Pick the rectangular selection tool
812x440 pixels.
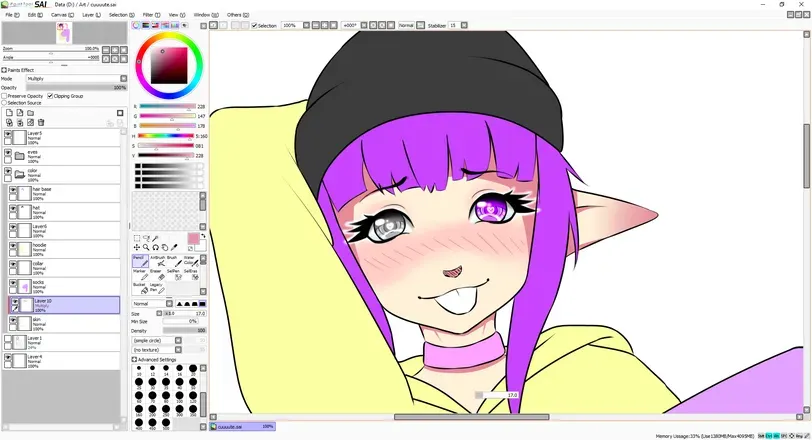tap(137, 238)
